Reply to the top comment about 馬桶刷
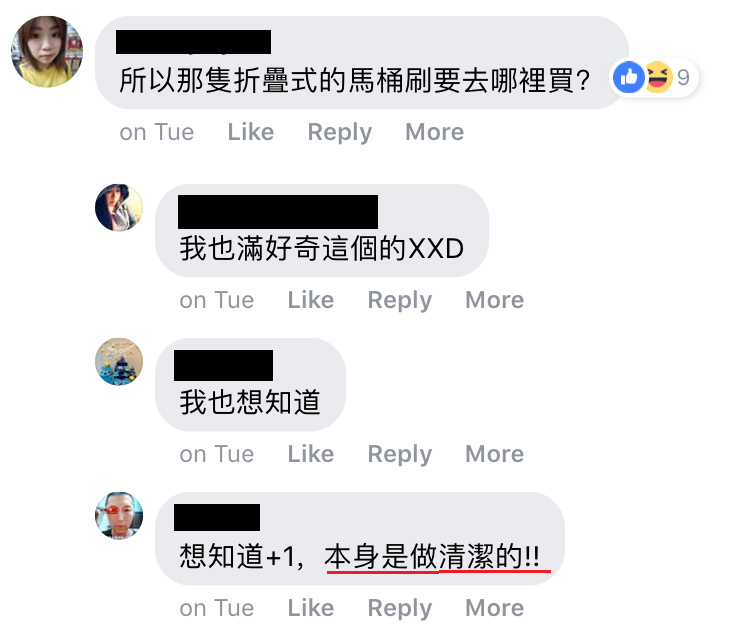Image resolution: width=745 pixels, height=629 pixels. tap(340, 133)
